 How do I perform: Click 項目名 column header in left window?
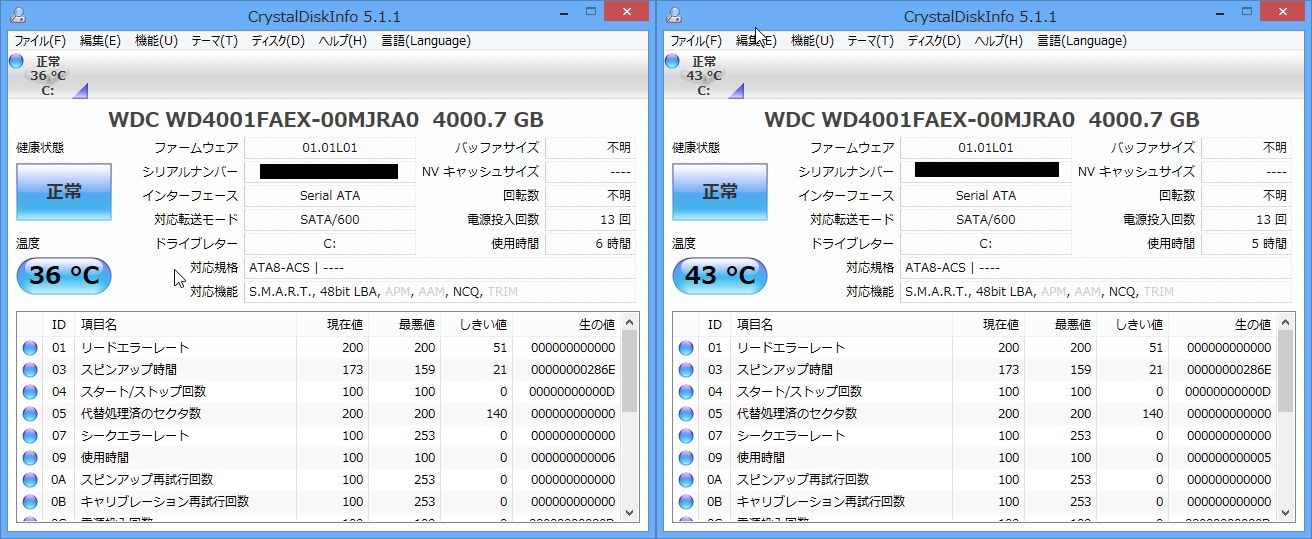point(185,324)
